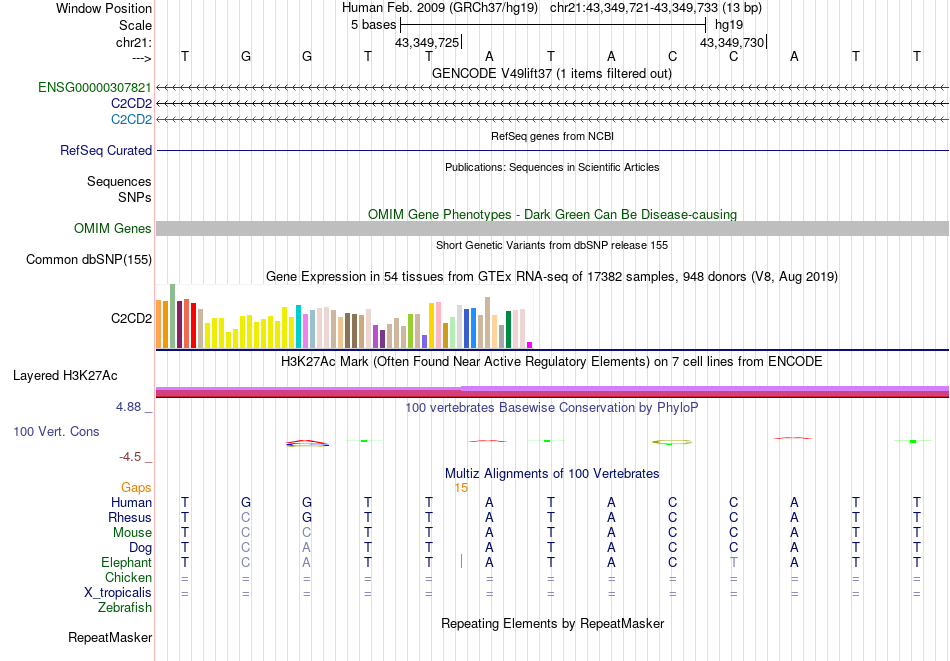This screenshot has width=950, height=661.
Task: Click the tallest green GTEx expression bar
Action: coord(172,316)
